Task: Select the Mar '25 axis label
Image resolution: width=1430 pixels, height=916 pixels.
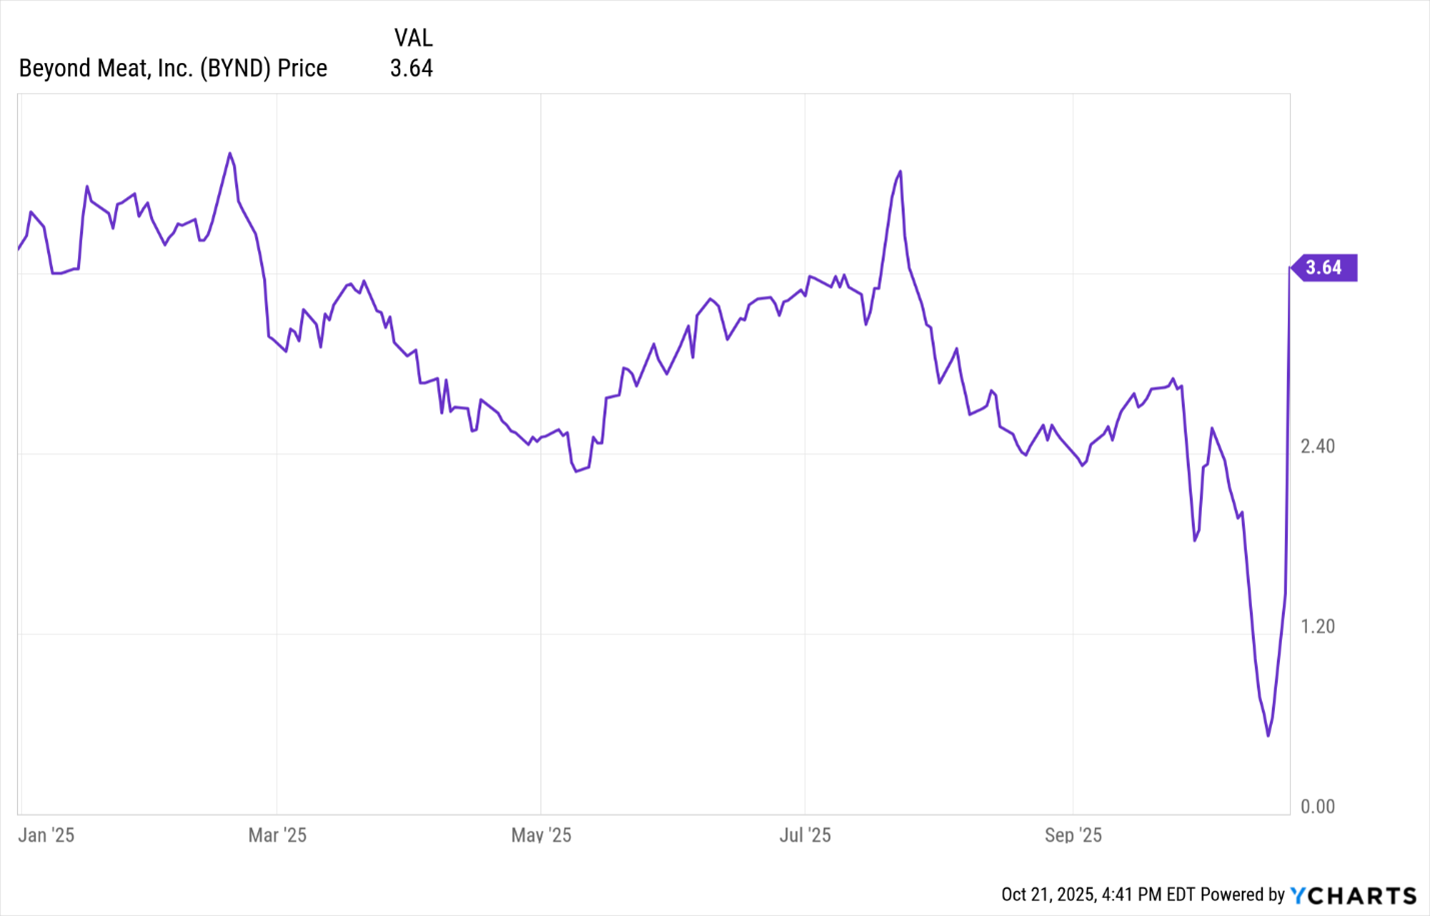Action: (x=277, y=835)
